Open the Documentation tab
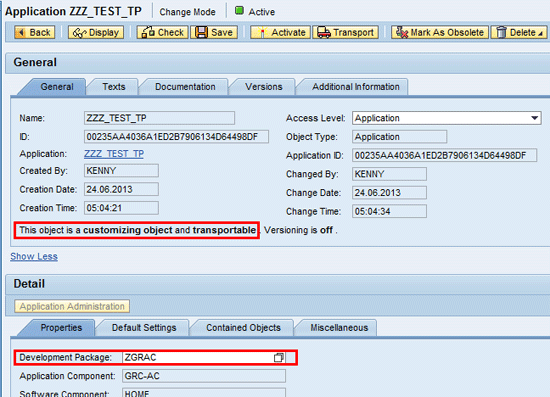The width and height of the screenshot is (550, 397). click(x=185, y=87)
